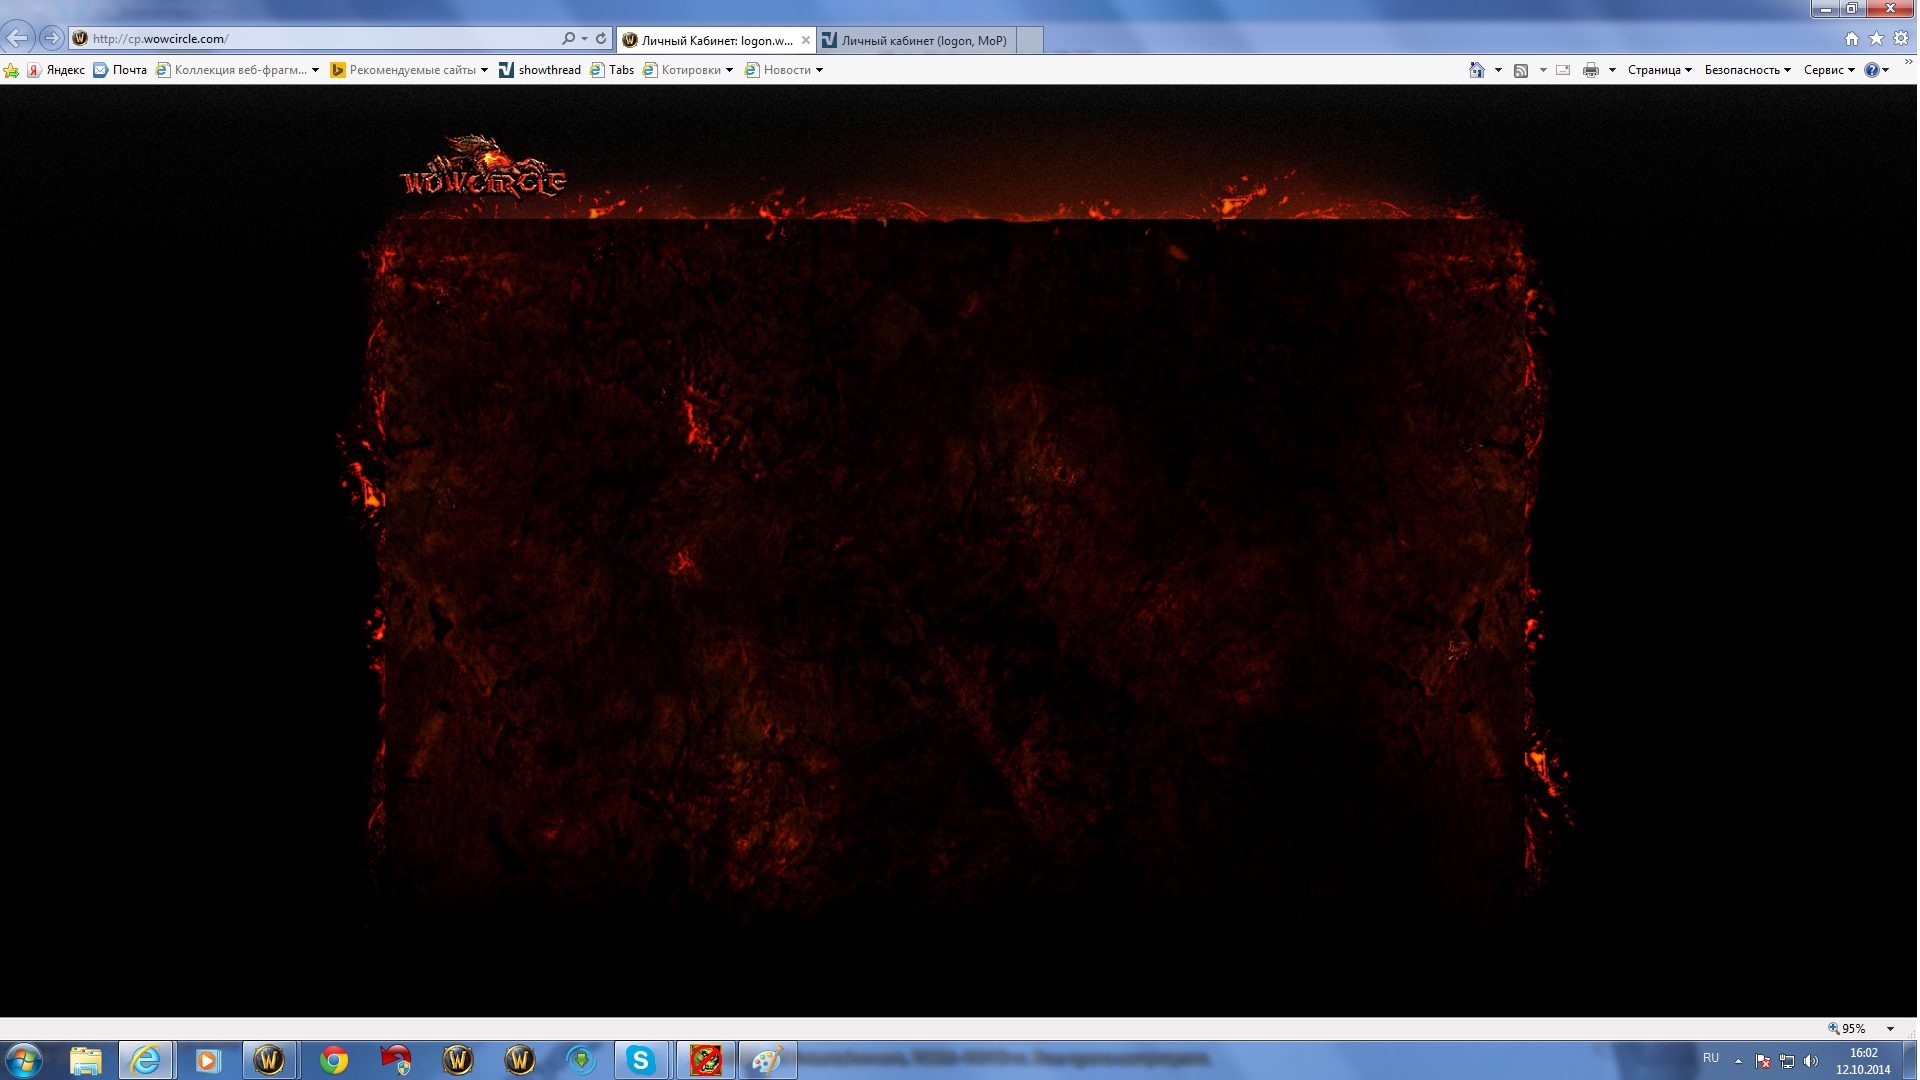Open the showthread bookmark

(x=540, y=70)
